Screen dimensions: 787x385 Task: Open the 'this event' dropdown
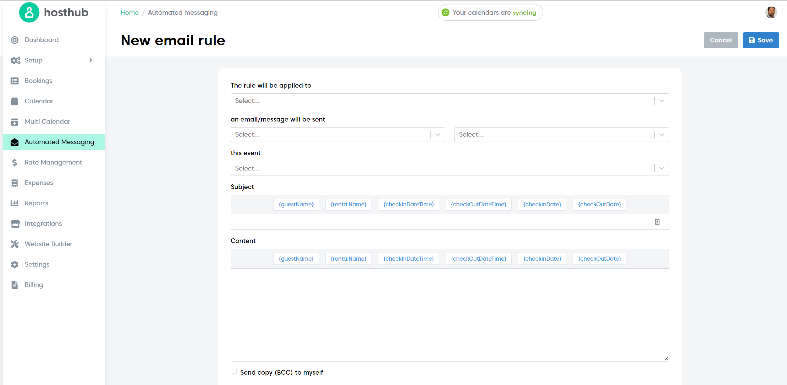coord(450,169)
